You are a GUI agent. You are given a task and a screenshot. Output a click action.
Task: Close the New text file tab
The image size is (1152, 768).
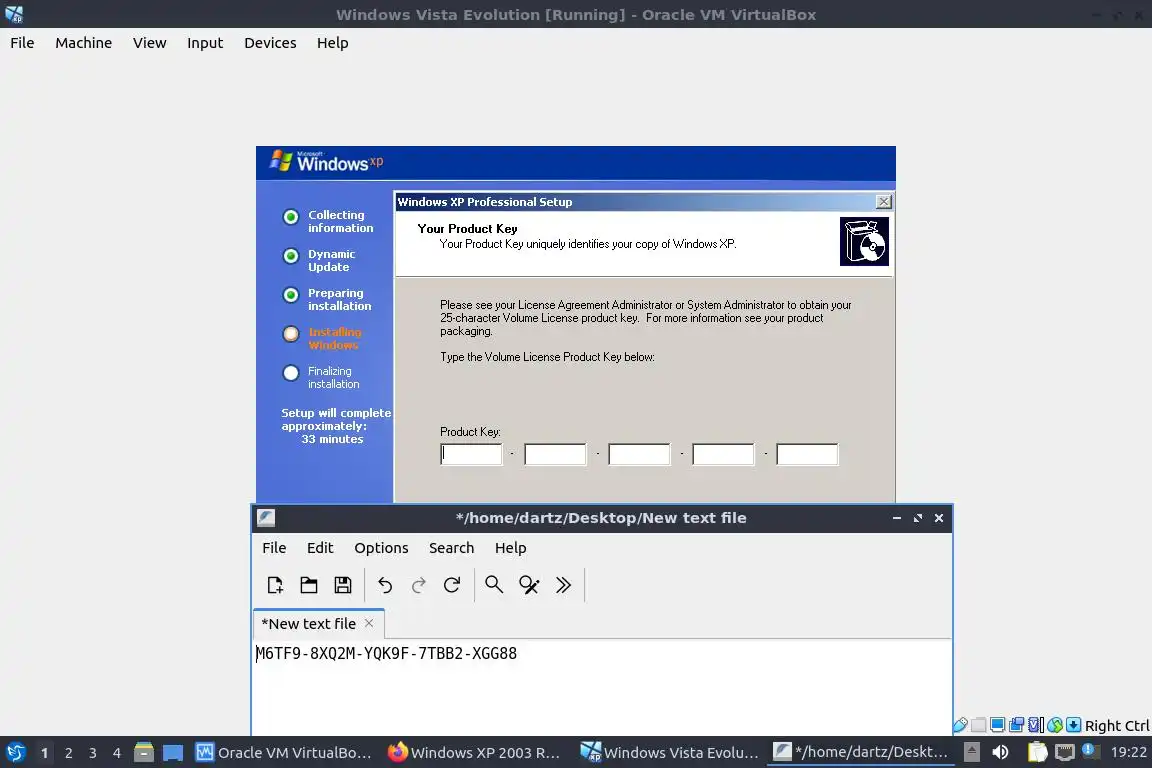[369, 623]
